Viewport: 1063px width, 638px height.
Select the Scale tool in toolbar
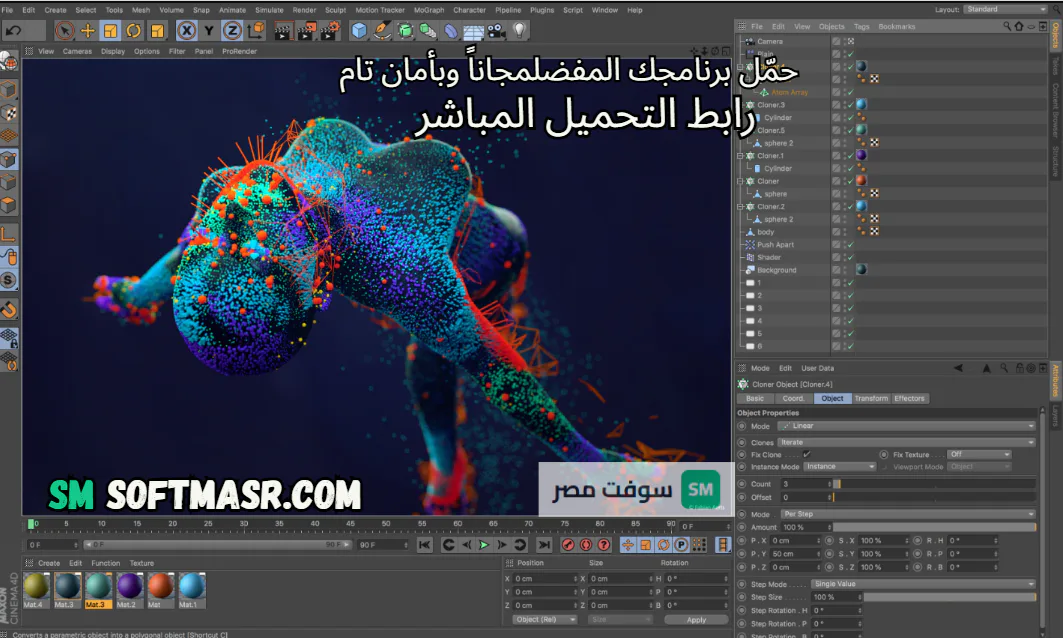pos(111,31)
